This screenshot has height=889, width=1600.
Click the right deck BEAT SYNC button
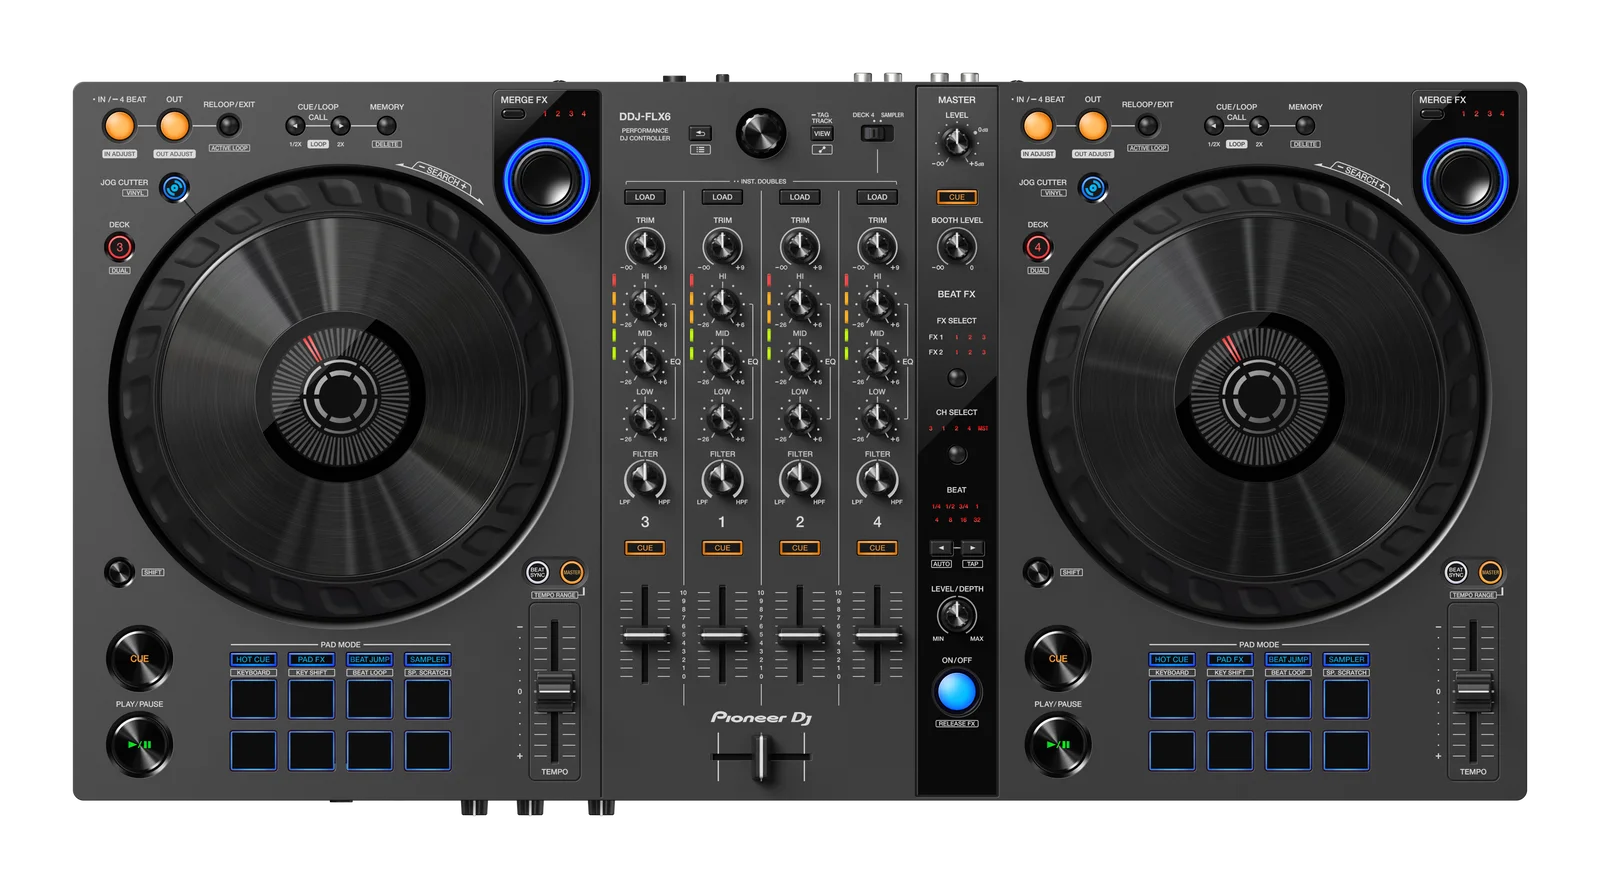point(1456,572)
